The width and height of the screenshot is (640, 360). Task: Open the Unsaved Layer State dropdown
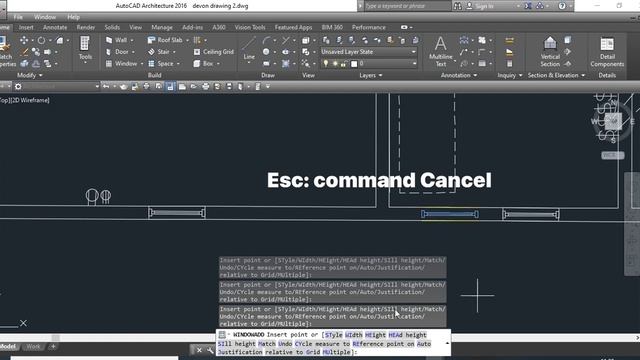point(369,52)
